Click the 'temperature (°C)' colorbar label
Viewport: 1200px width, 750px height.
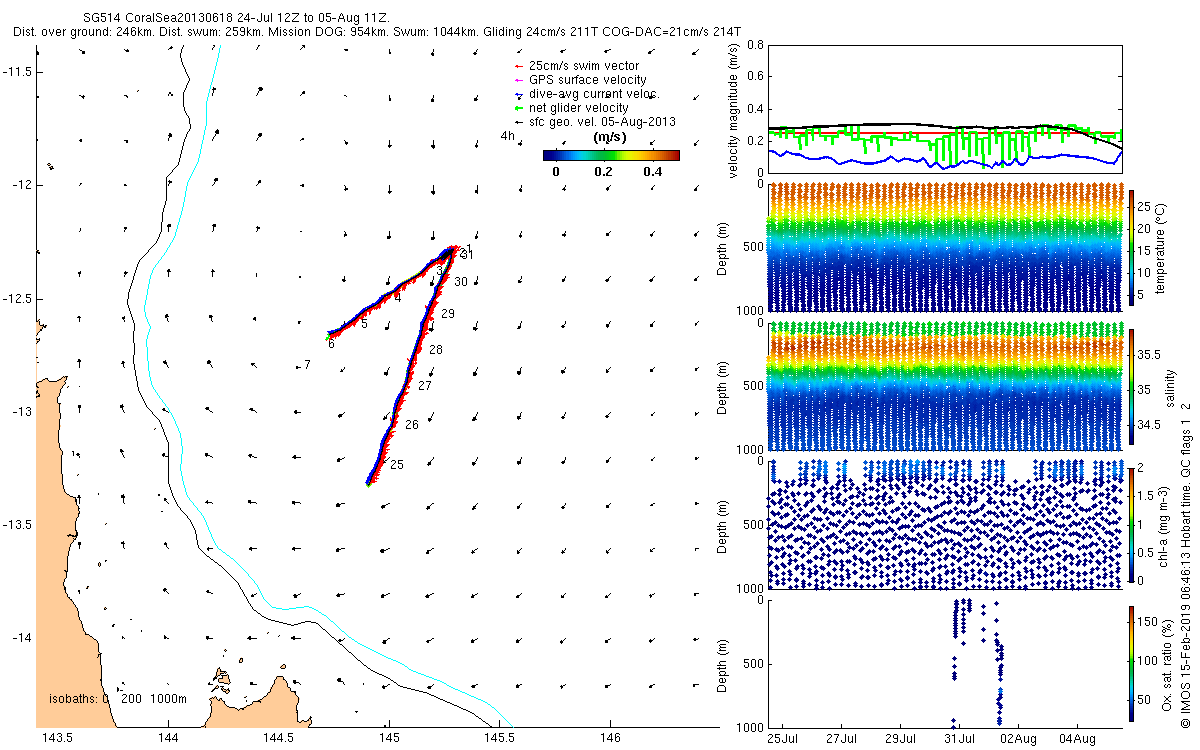pyautogui.click(x=1161, y=247)
